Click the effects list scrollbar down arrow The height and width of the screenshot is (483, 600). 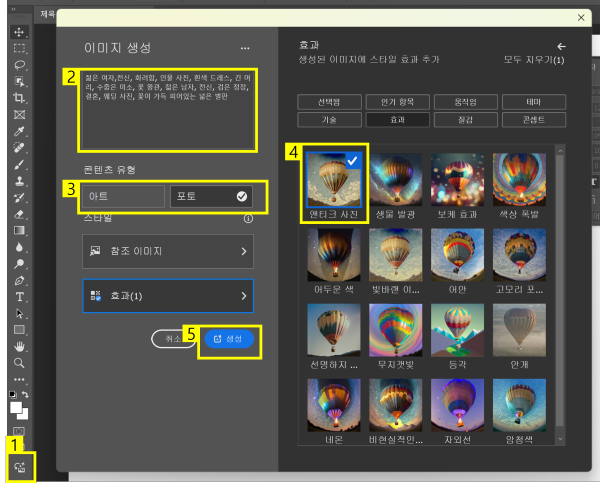click(560, 439)
